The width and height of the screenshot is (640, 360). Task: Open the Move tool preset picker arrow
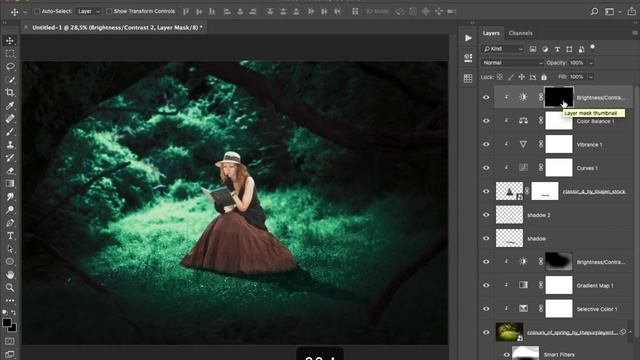pos(24,12)
